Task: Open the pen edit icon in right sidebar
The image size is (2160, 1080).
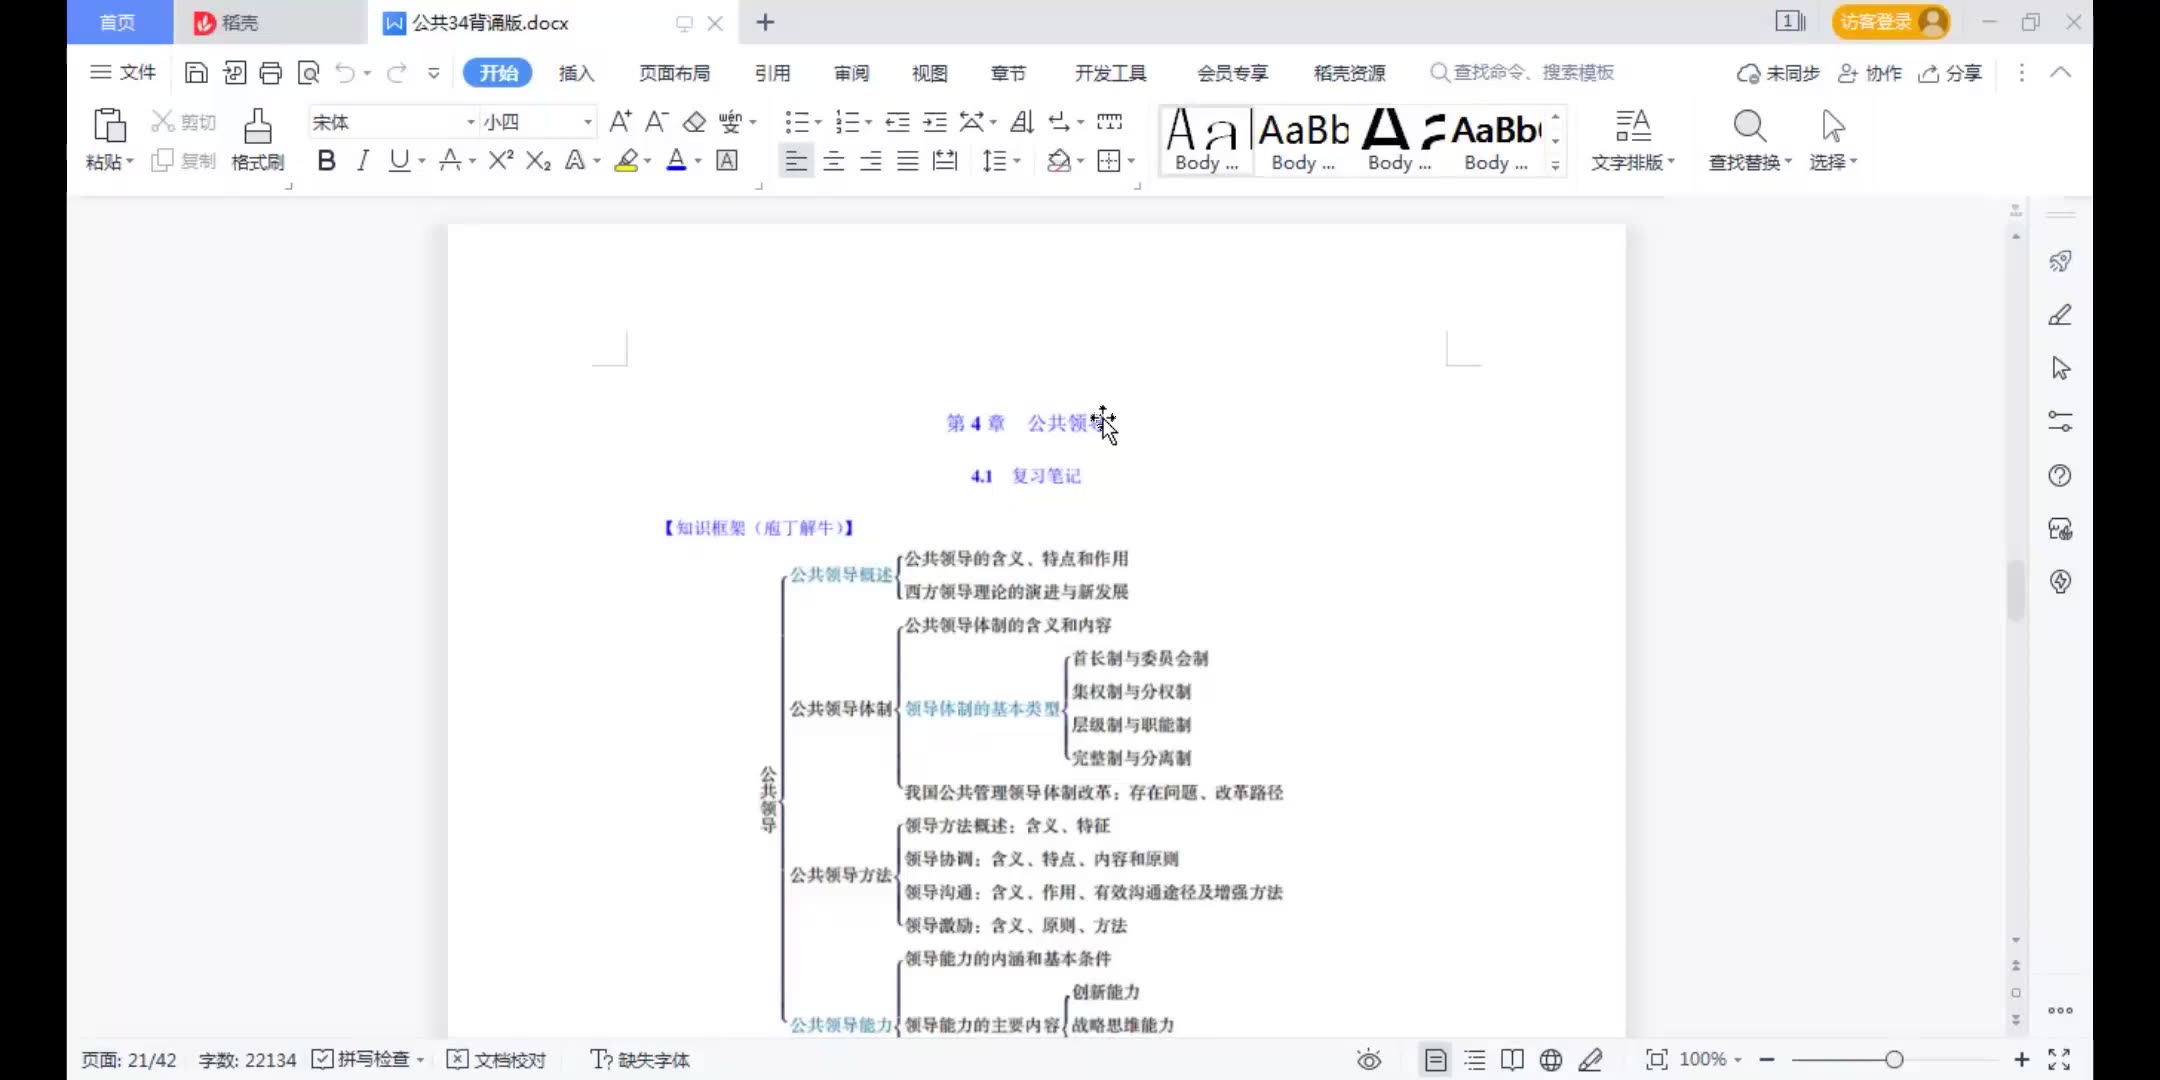Action: point(2060,315)
